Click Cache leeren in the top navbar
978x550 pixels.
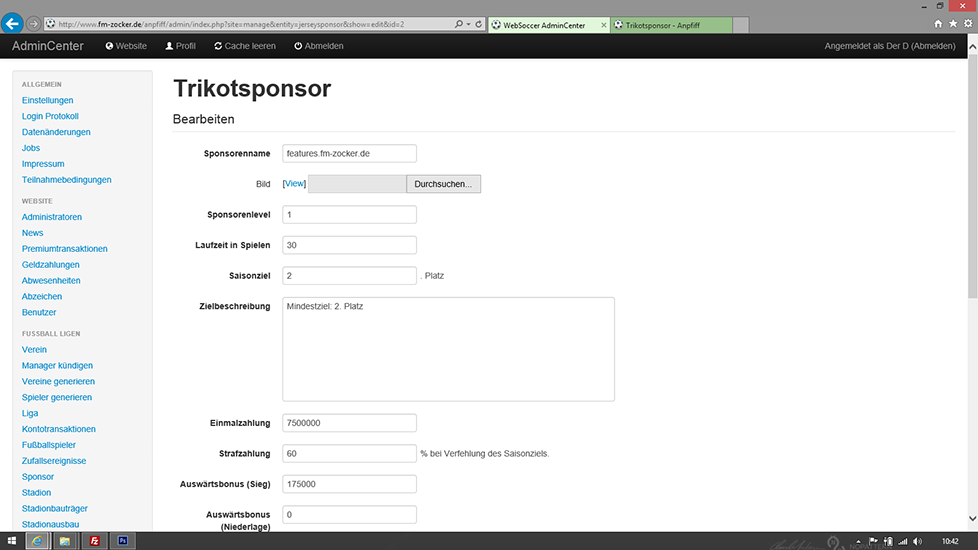244,46
